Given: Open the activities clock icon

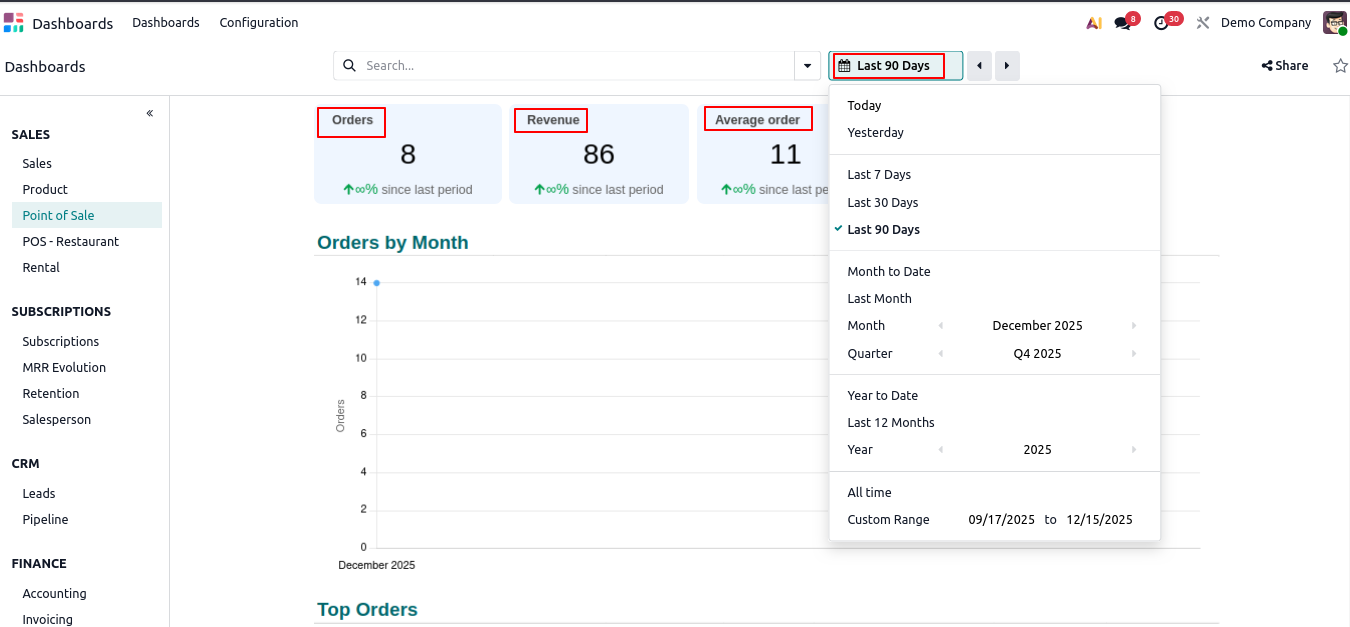Looking at the screenshot, I should coord(1161,23).
